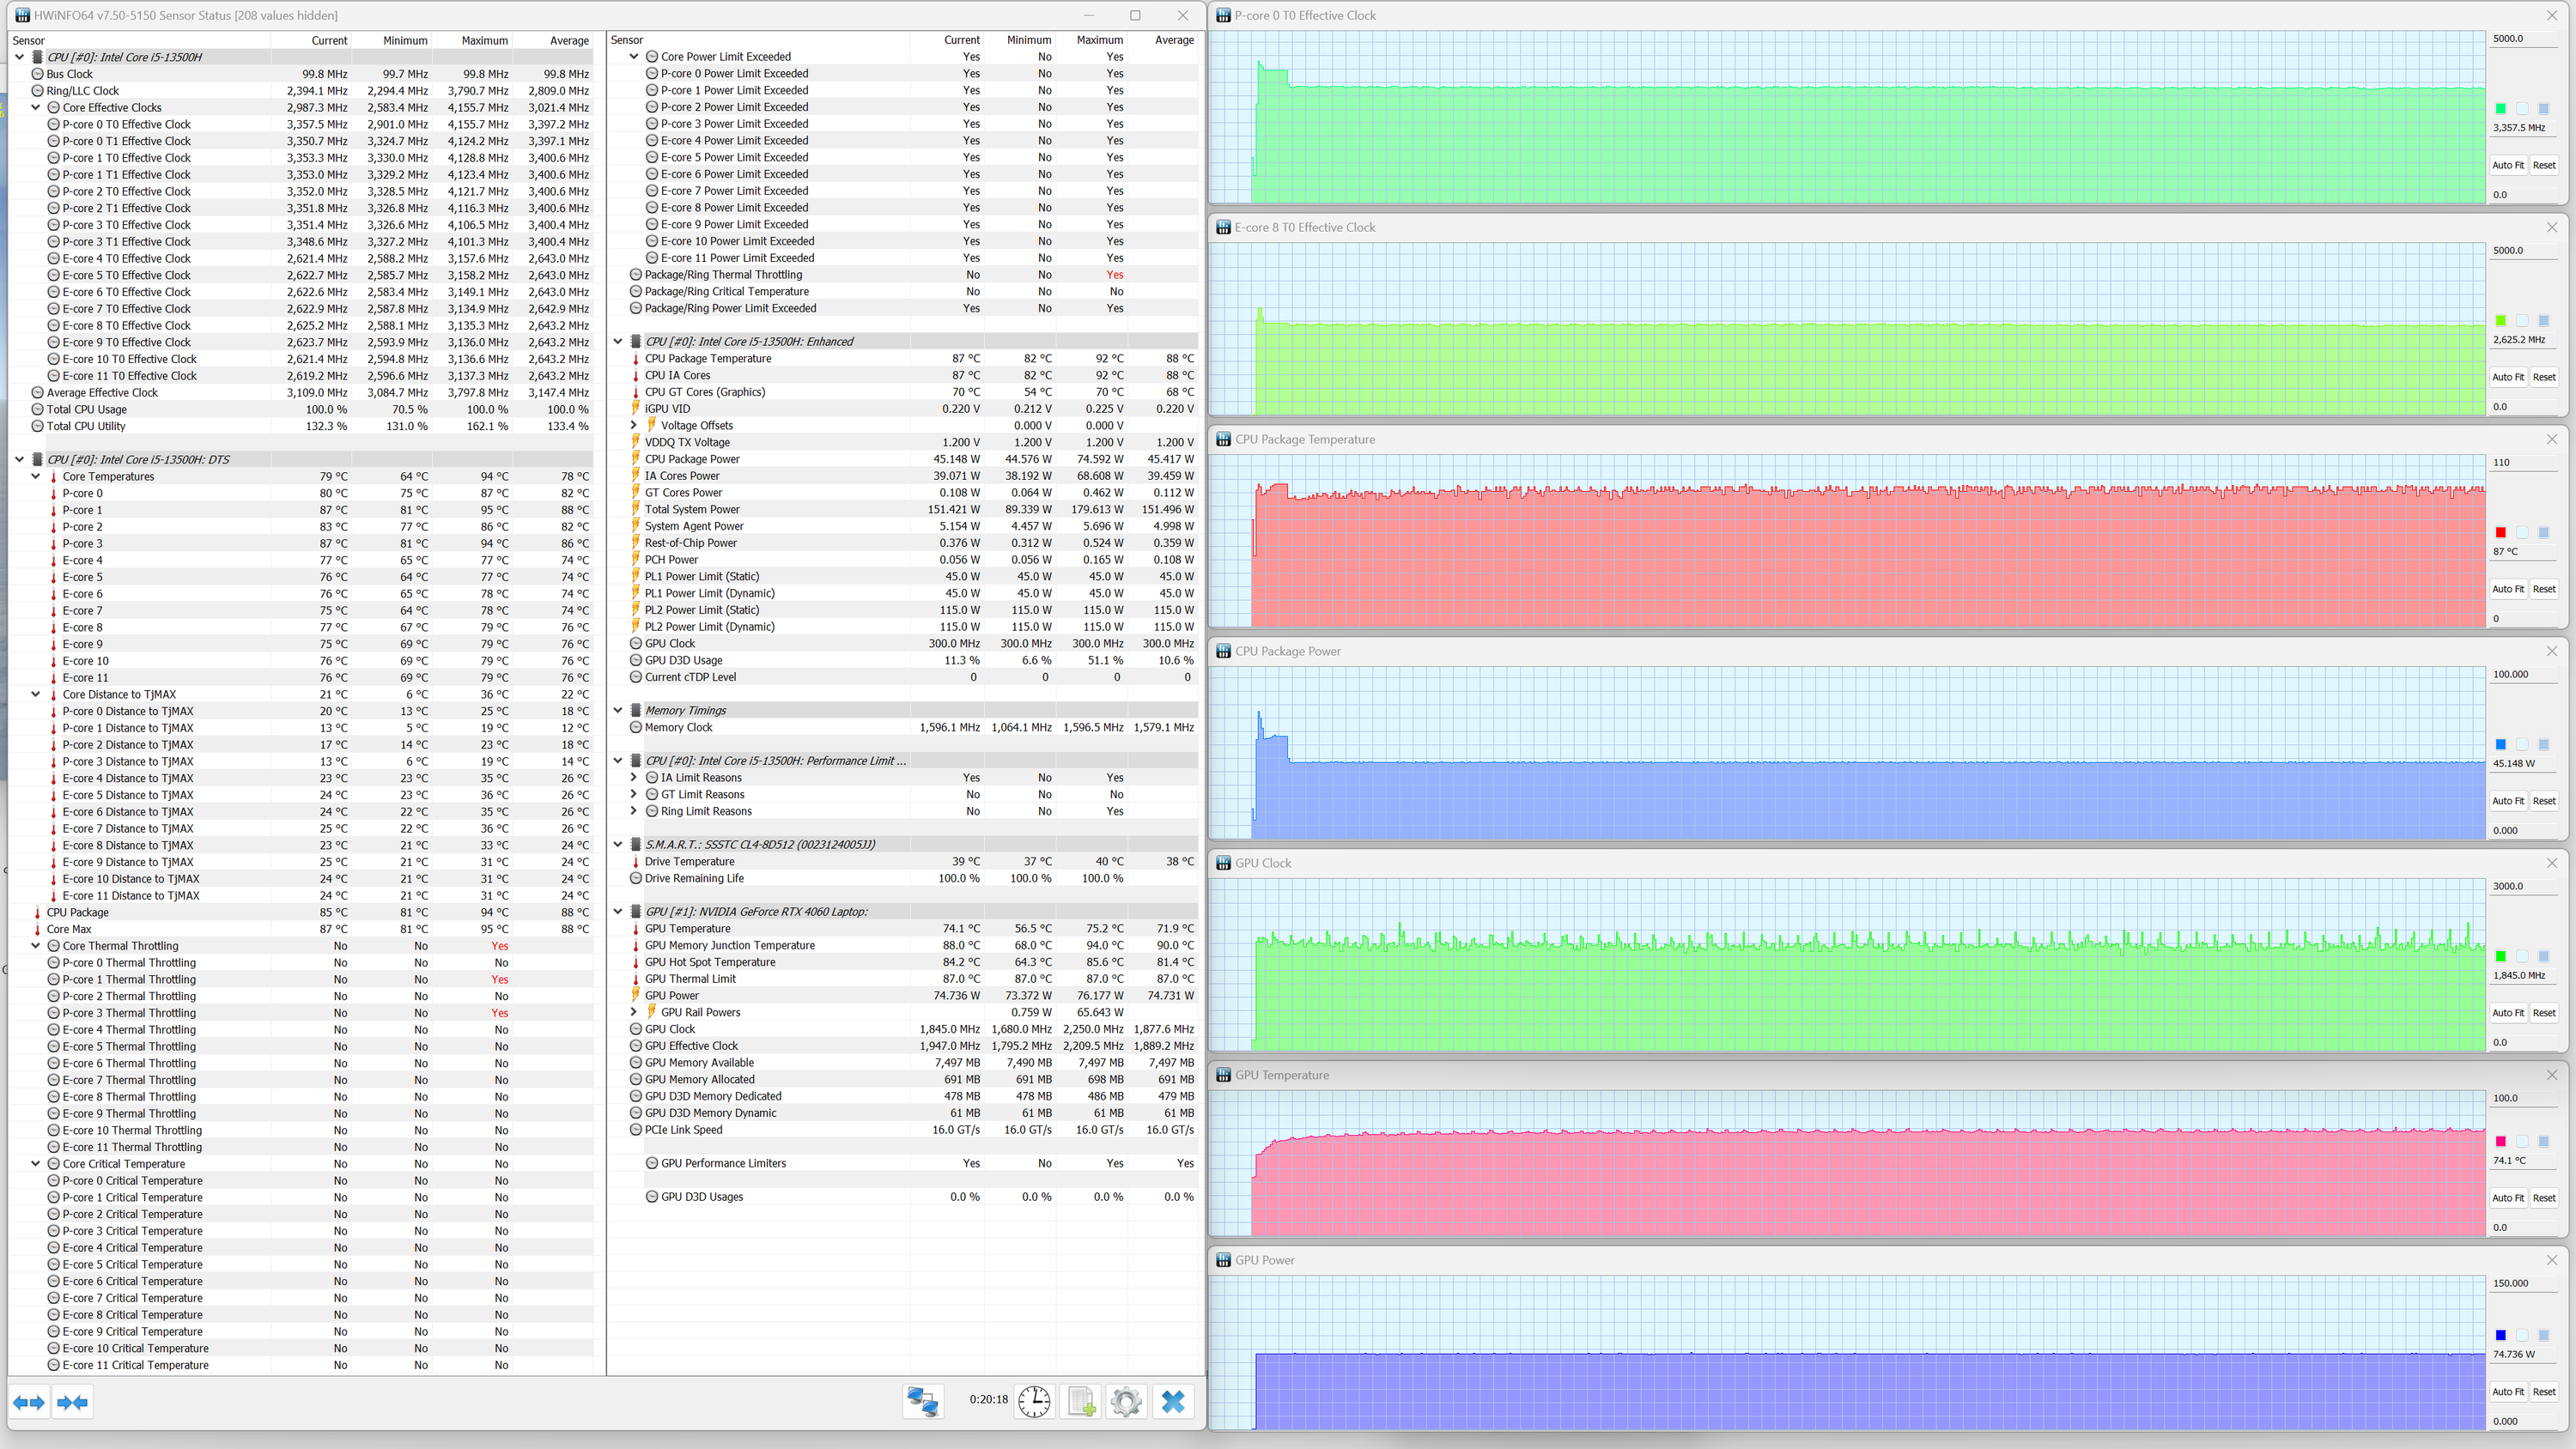Close the GPU Power graph window
The height and width of the screenshot is (1449, 2576).
2551,1260
